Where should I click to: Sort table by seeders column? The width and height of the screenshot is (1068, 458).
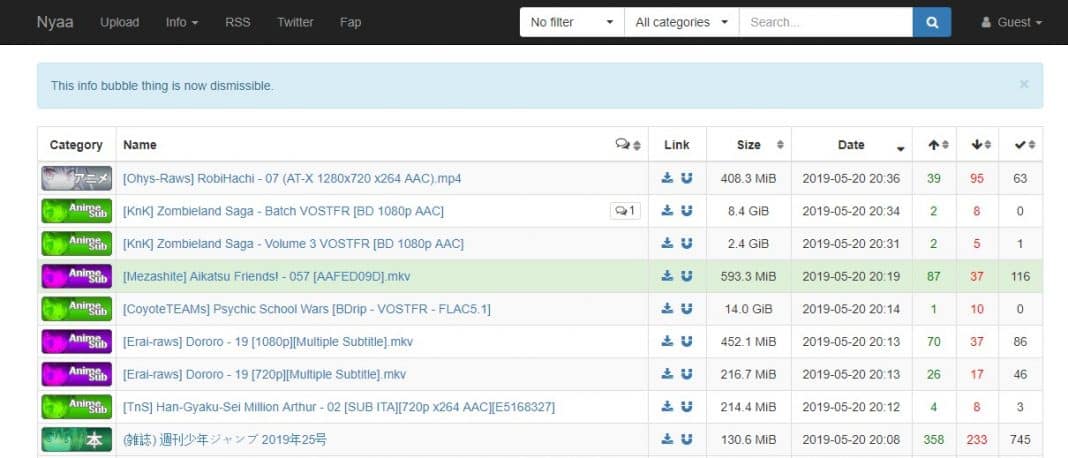(x=934, y=144)
